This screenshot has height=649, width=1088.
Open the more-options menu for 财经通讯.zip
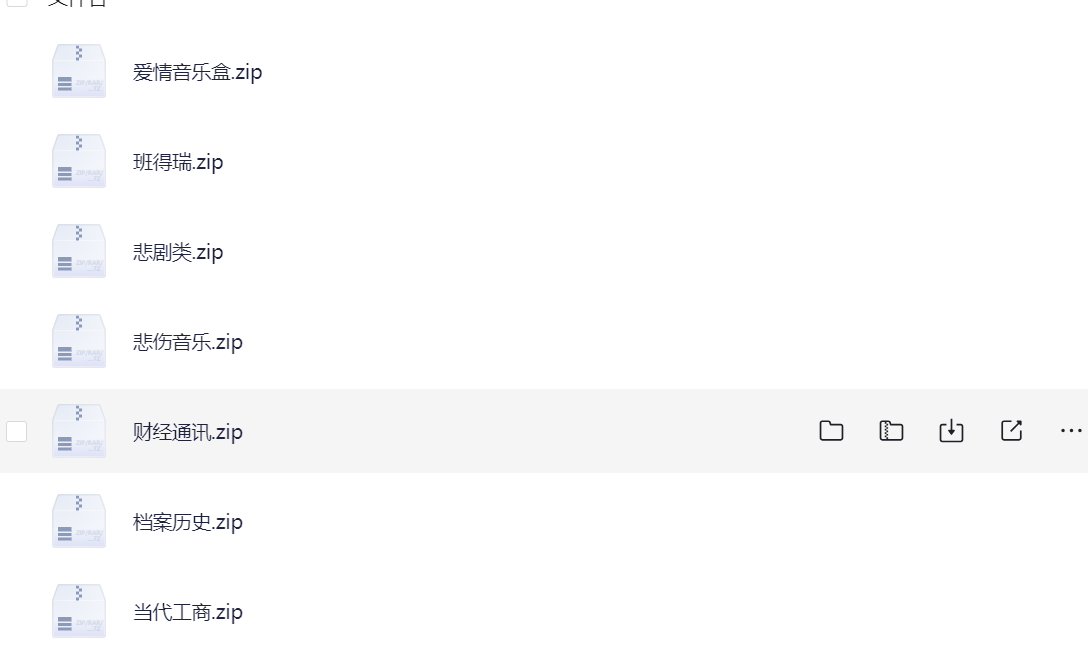(x=1068, y=430)
